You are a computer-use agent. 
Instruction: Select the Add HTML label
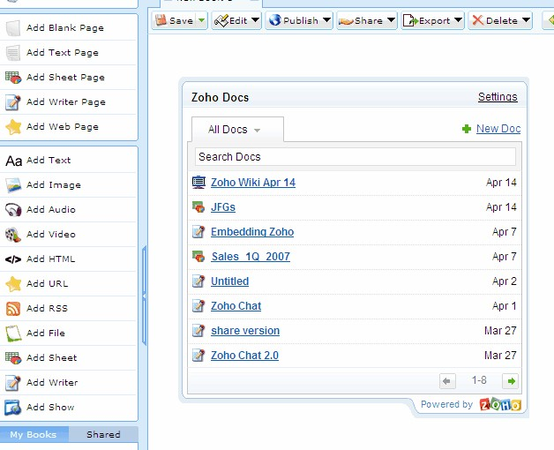(51, 259)
